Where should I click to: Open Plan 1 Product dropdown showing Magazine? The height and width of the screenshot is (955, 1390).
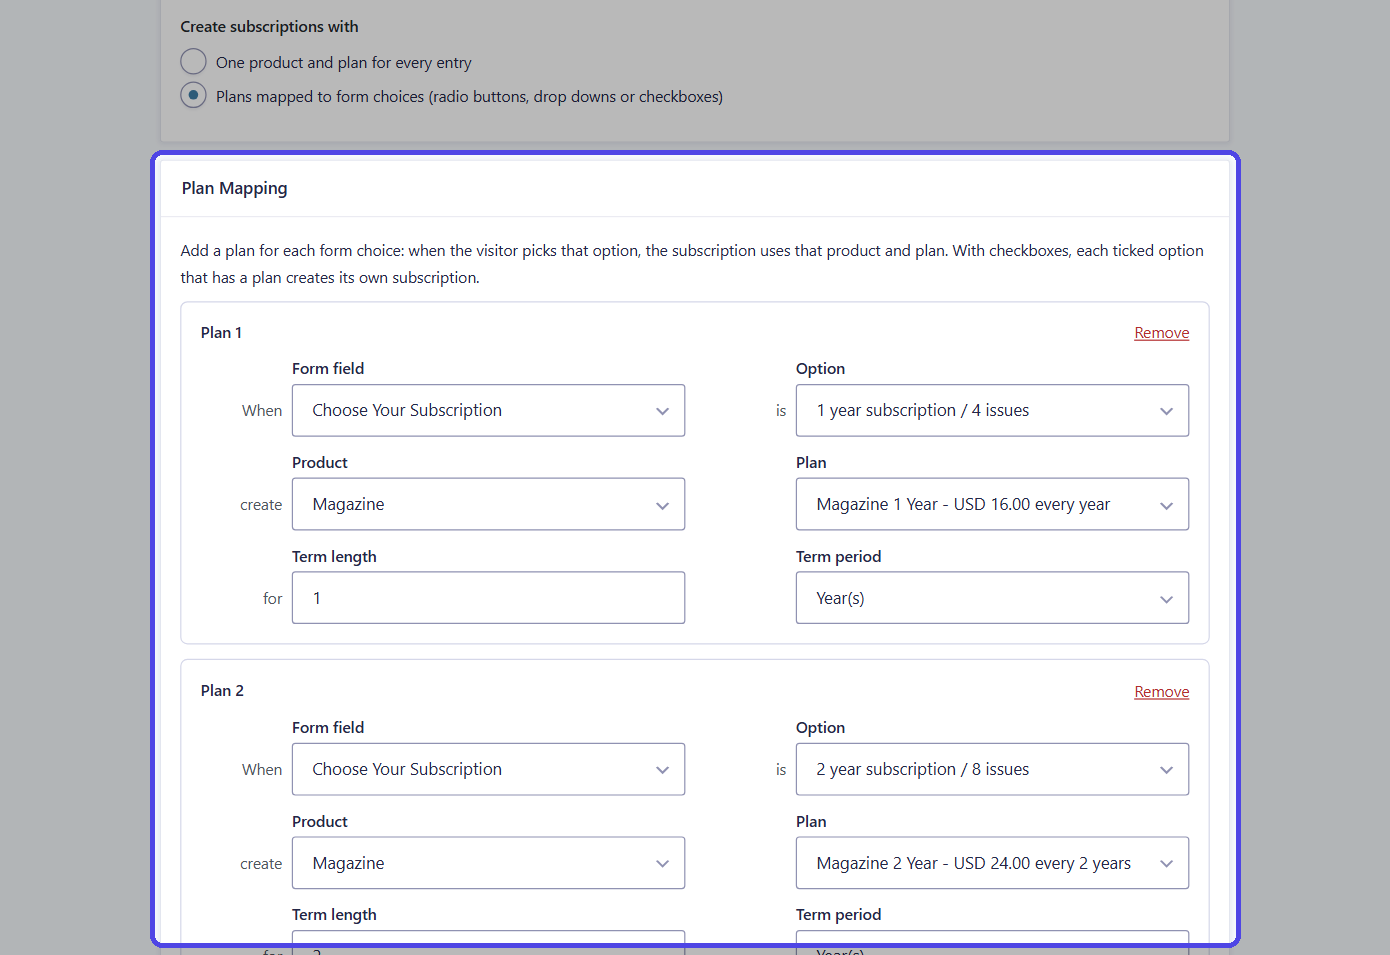pos(488,504)
